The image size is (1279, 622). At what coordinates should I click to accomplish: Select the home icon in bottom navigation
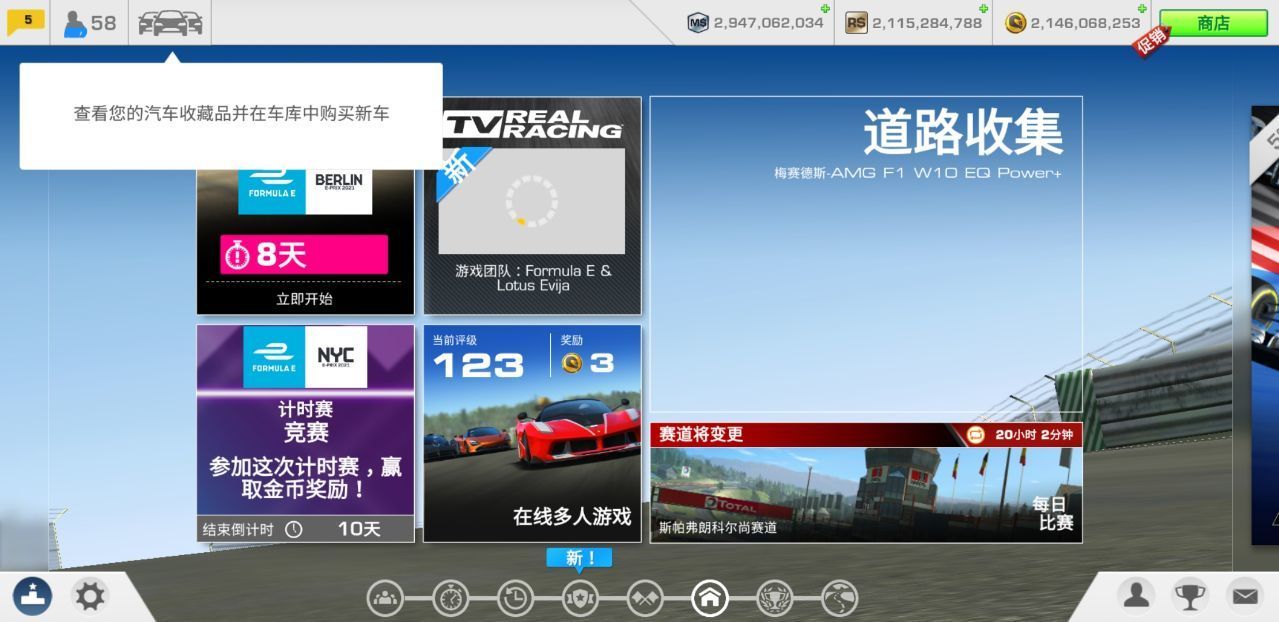[710, 598]
